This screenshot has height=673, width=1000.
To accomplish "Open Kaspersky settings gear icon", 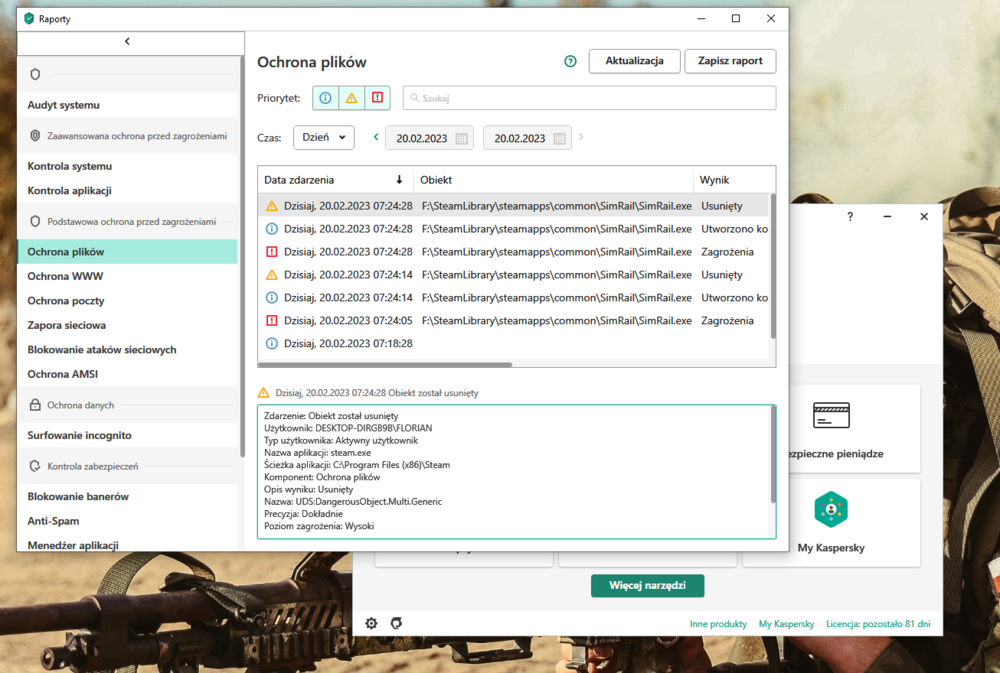I will pyautogui.click(x=371, y=623).
